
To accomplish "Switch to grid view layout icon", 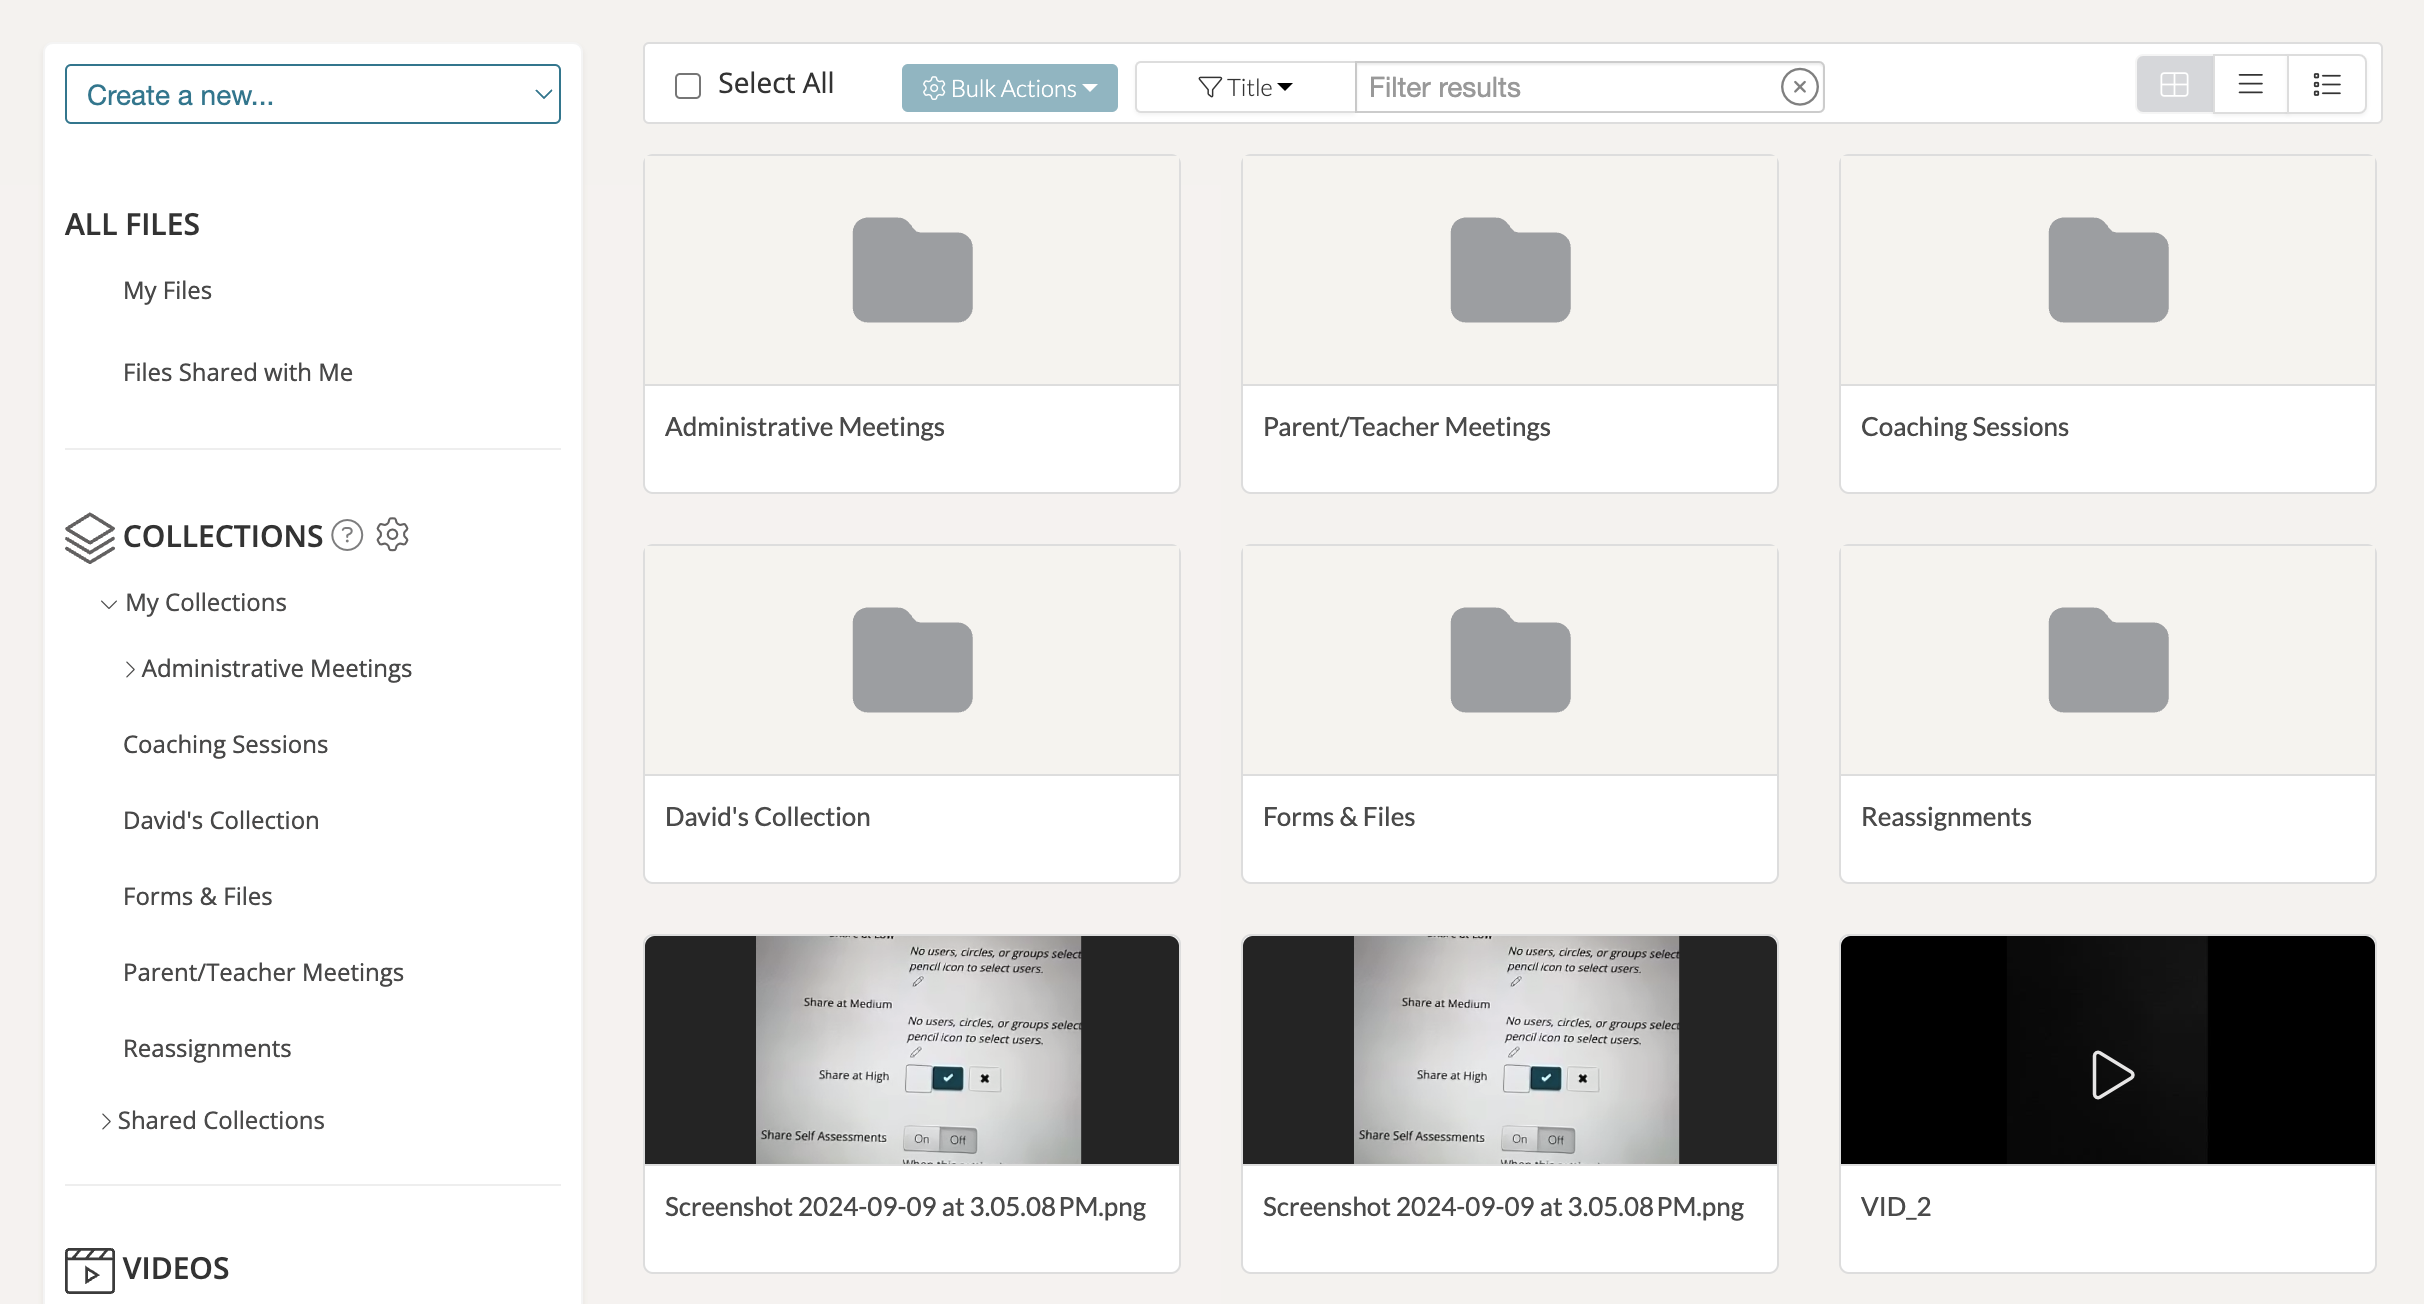I will click(2174, 85).
